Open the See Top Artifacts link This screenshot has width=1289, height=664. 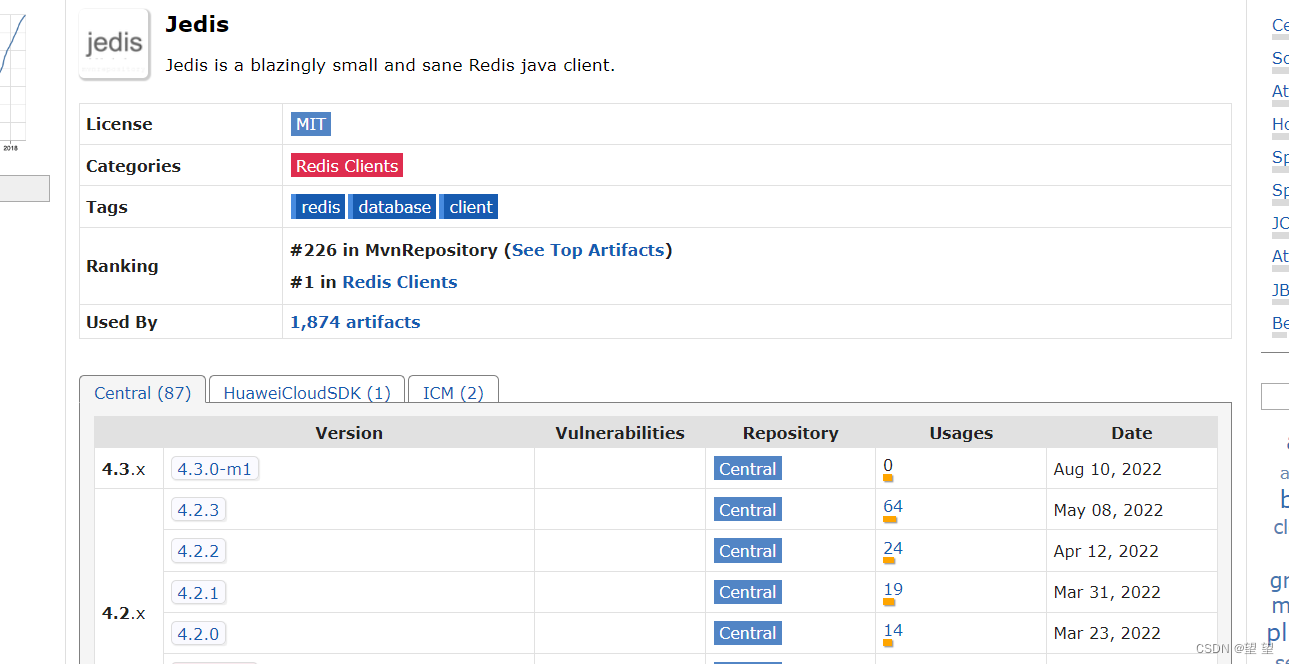pos(588,249)
